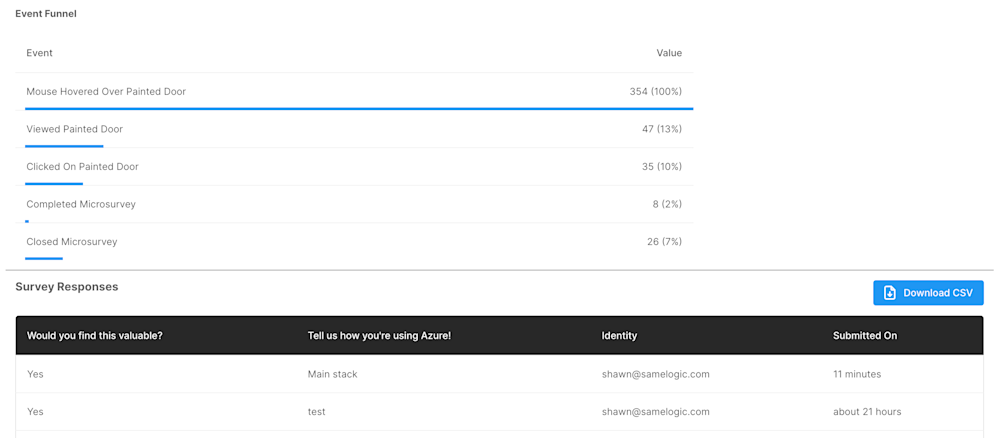Click the Value column header

pyautogui.click(x=669, y=53)
